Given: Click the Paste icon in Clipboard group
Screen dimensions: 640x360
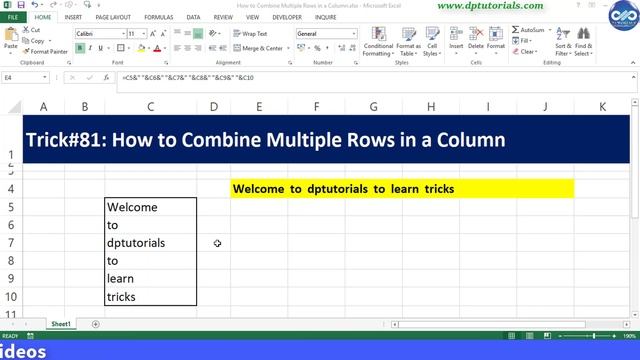Looking at the screenshot, I should pyautogui.click(x=11, y=35).
